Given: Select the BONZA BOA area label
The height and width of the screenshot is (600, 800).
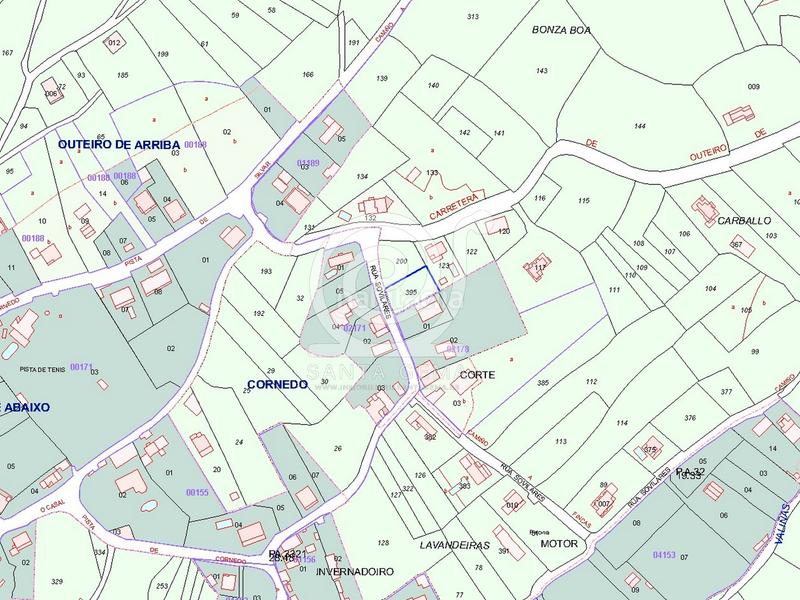Looking at the screenshot, I should point(561,31).
